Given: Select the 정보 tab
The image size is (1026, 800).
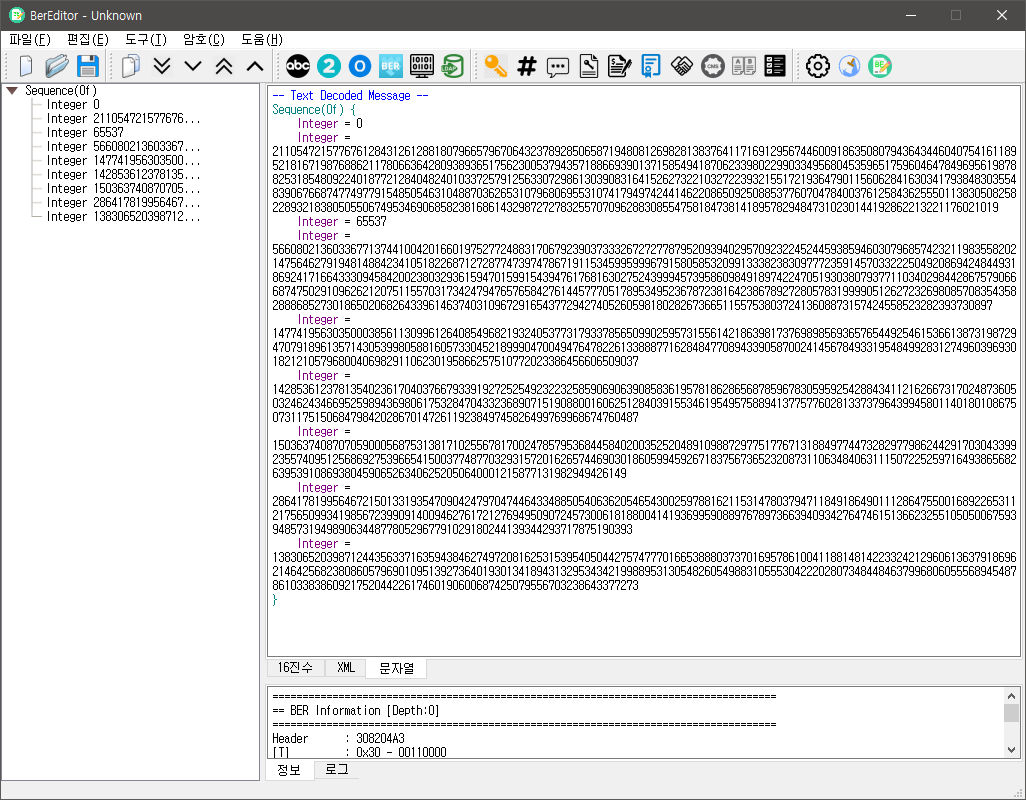Looking at the screenshot, I should tap(289, 770).
